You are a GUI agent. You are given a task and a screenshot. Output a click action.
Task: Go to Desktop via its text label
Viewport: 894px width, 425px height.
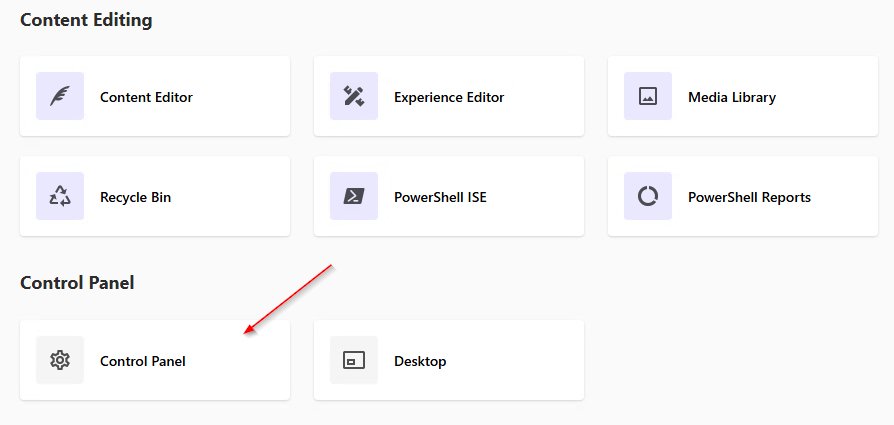point(420,362)
